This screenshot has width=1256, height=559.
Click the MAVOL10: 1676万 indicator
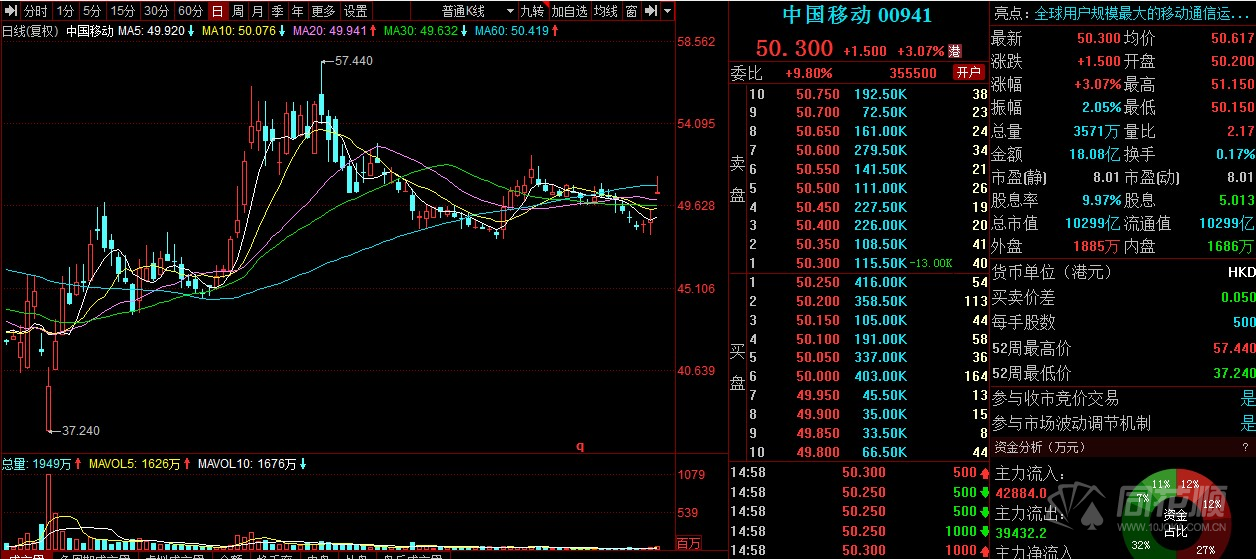(252, 464)
